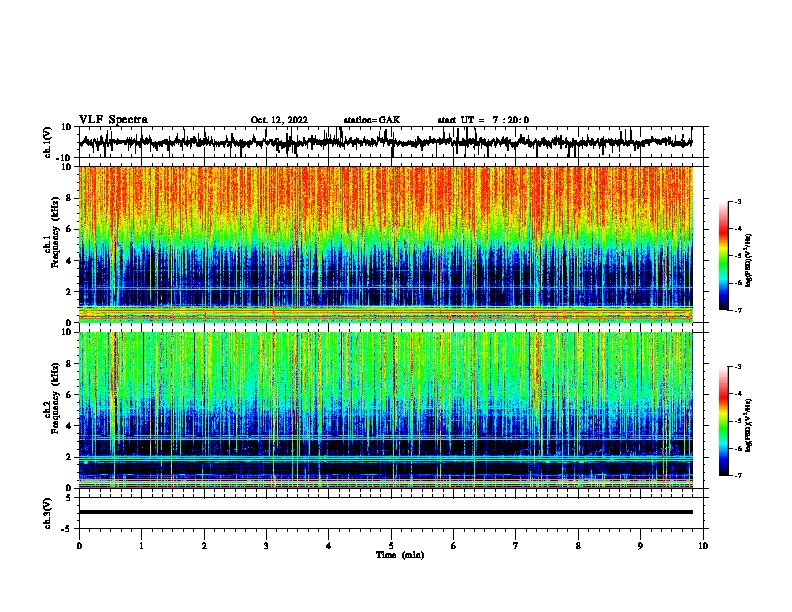
Task: Click the ch.3 flat voltage trace
Action: coord(386,512)
